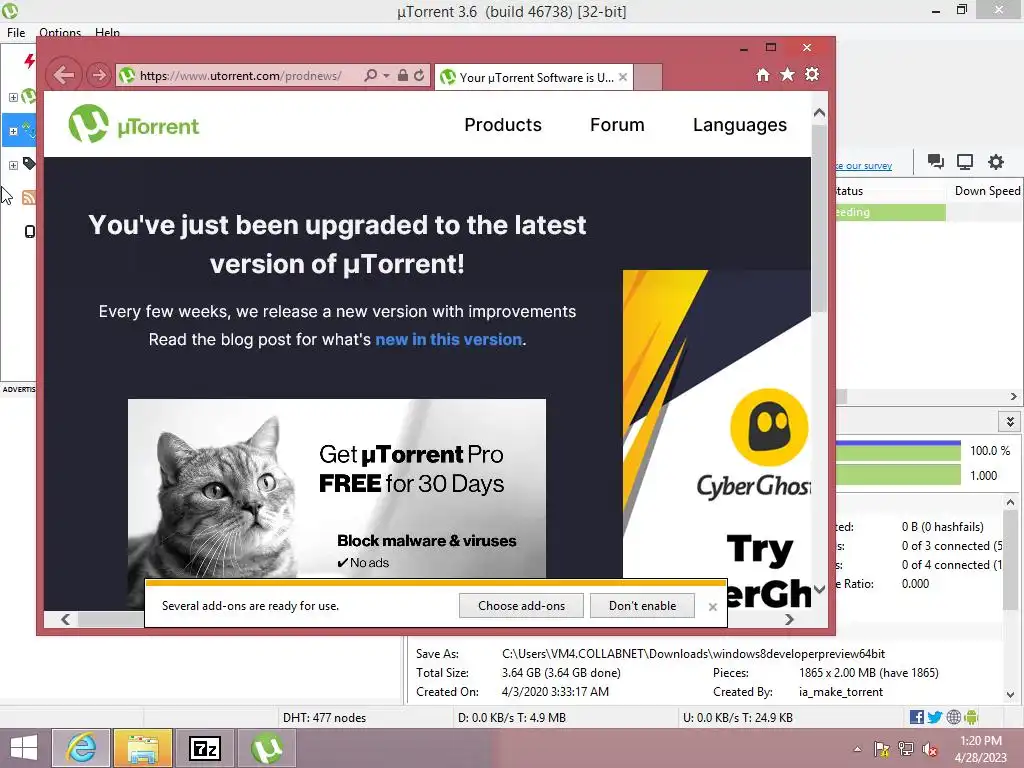Viewport: 1024px width, 768px height.
Task: Click the Twitter icon in status bar
Action: pyautogui.click(x=935, y=717)
